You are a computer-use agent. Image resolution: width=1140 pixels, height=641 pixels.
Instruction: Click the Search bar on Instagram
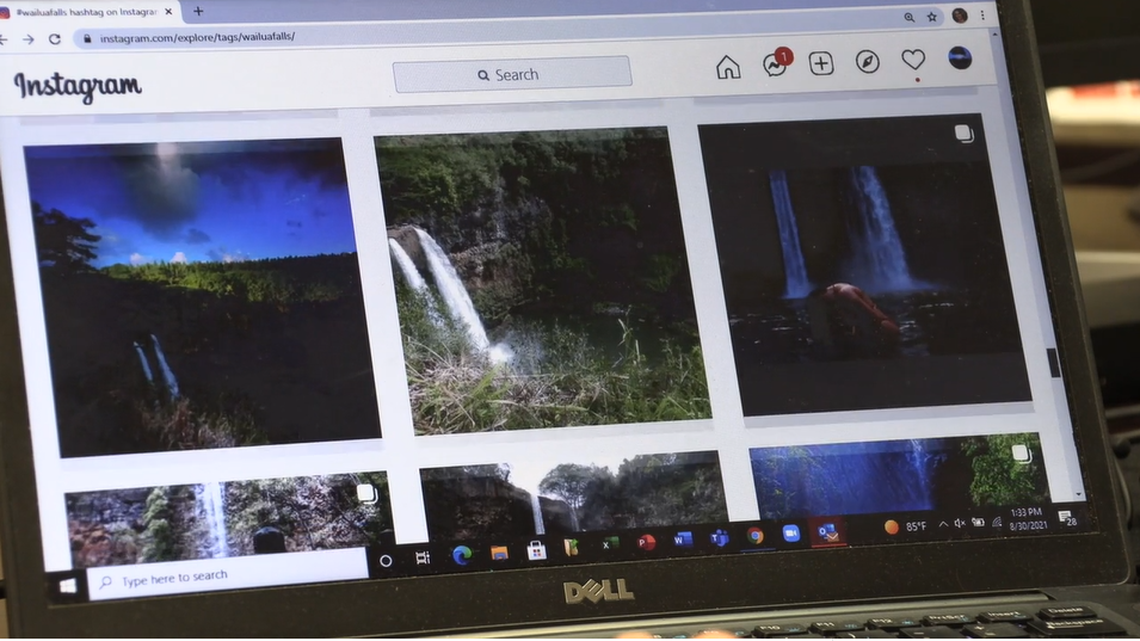[x=513, y=74]
